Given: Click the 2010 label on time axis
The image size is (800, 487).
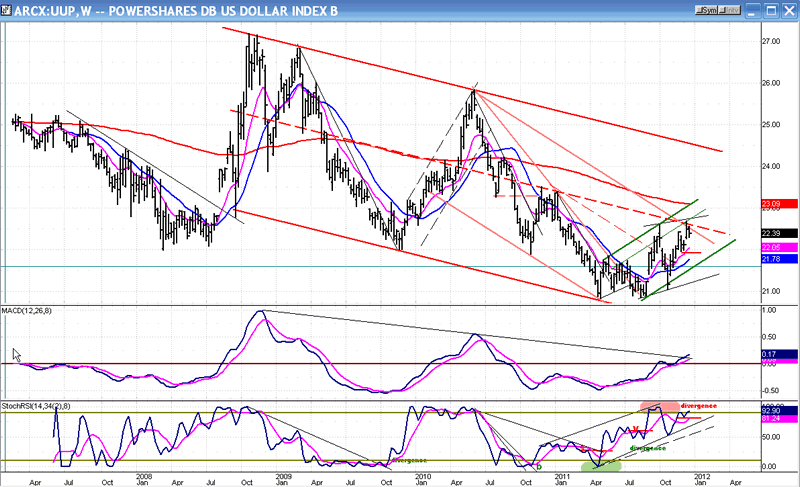Looking at the screenshot, I should (422, 478).
